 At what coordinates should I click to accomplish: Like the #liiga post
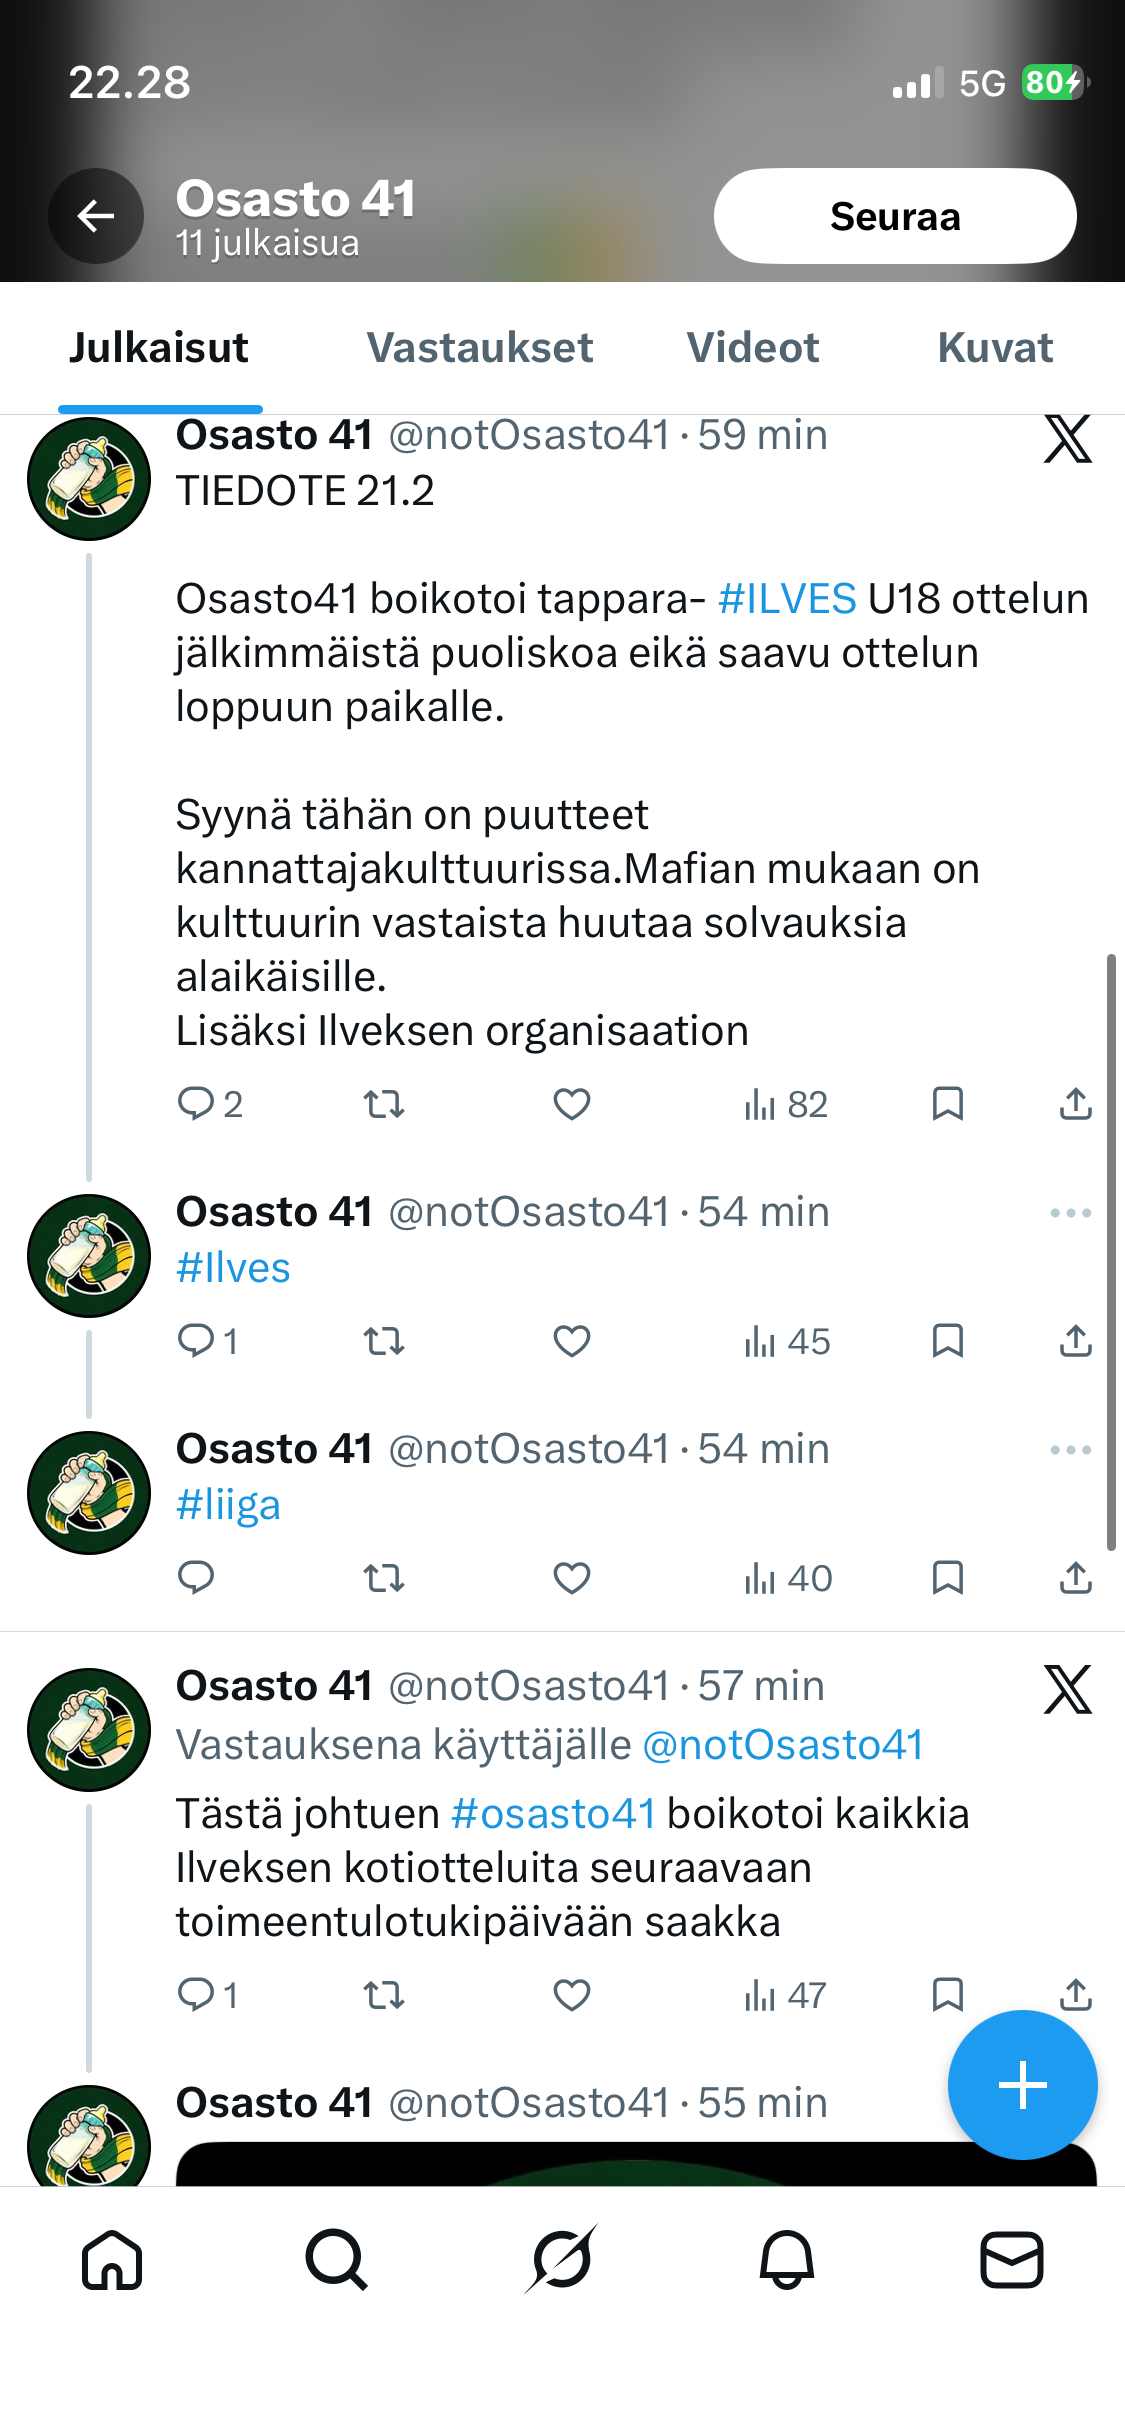[x=572, y=1578]
